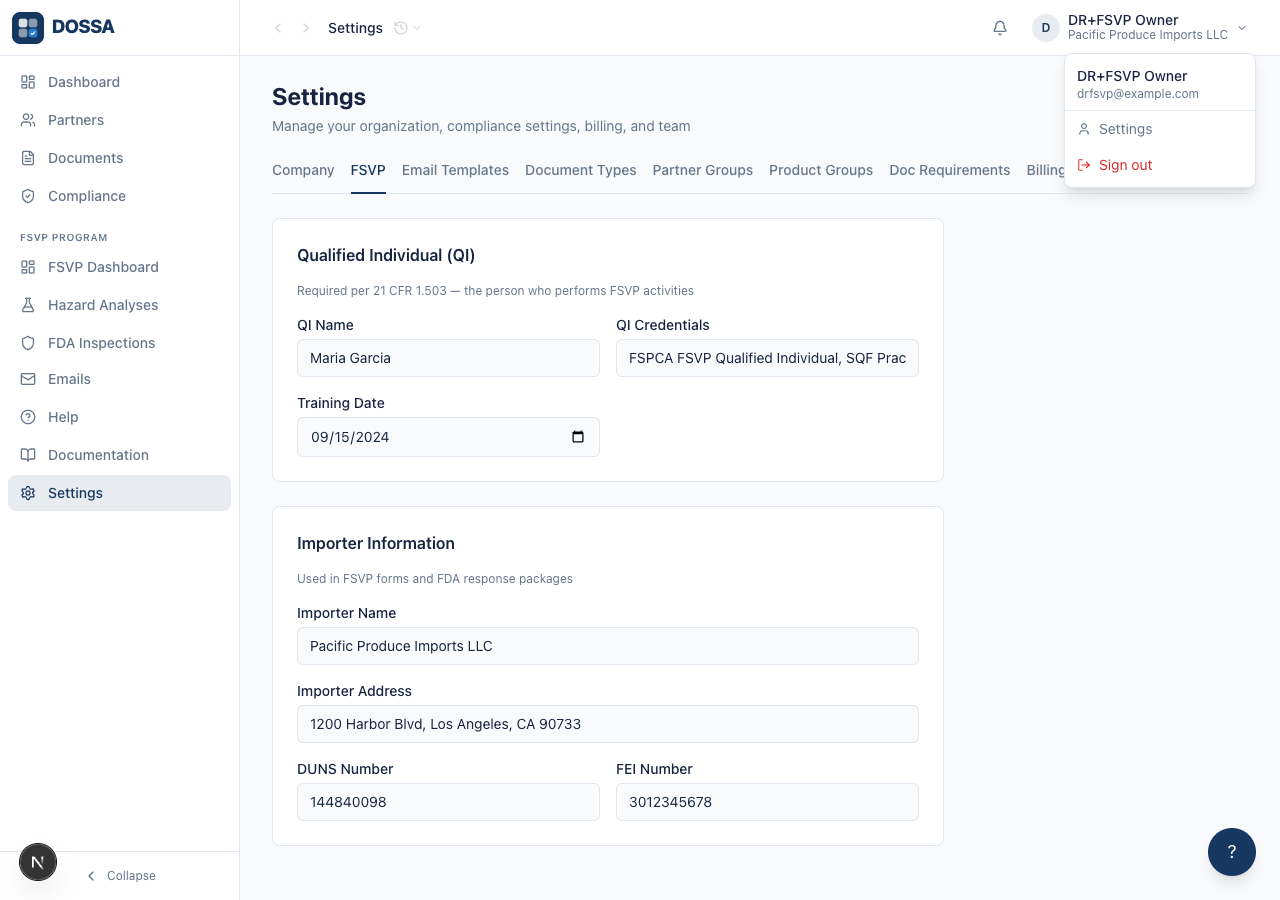1280x900 pixels.
Task: Open Documentation book item
Action: (x=119, y=455)
